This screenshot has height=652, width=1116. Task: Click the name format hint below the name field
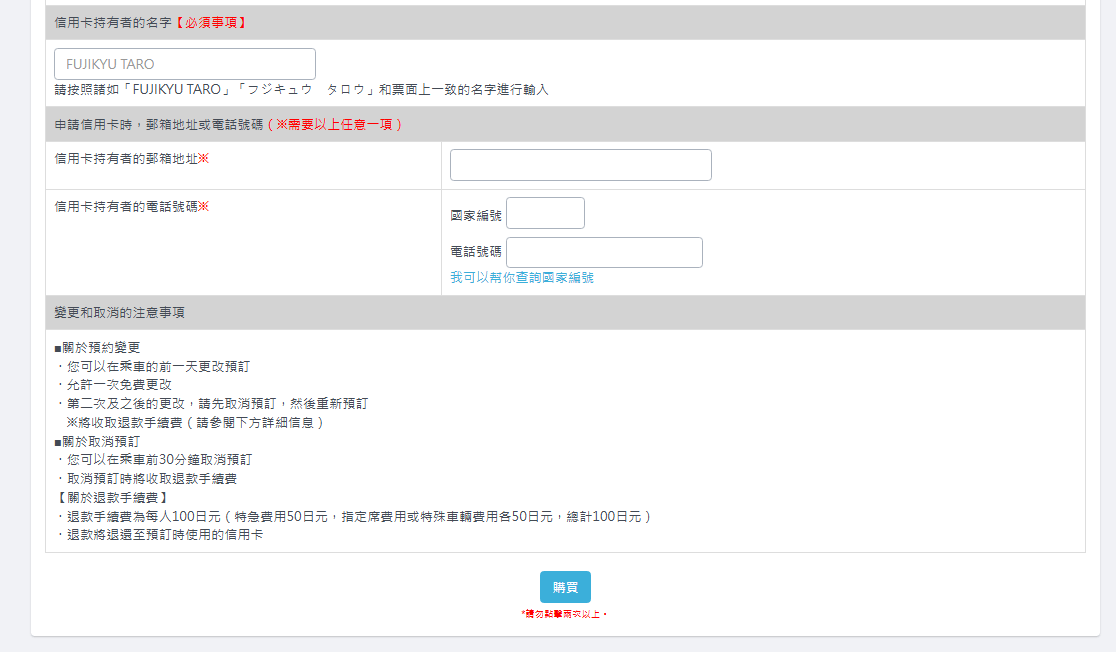(x=301, y=90)
